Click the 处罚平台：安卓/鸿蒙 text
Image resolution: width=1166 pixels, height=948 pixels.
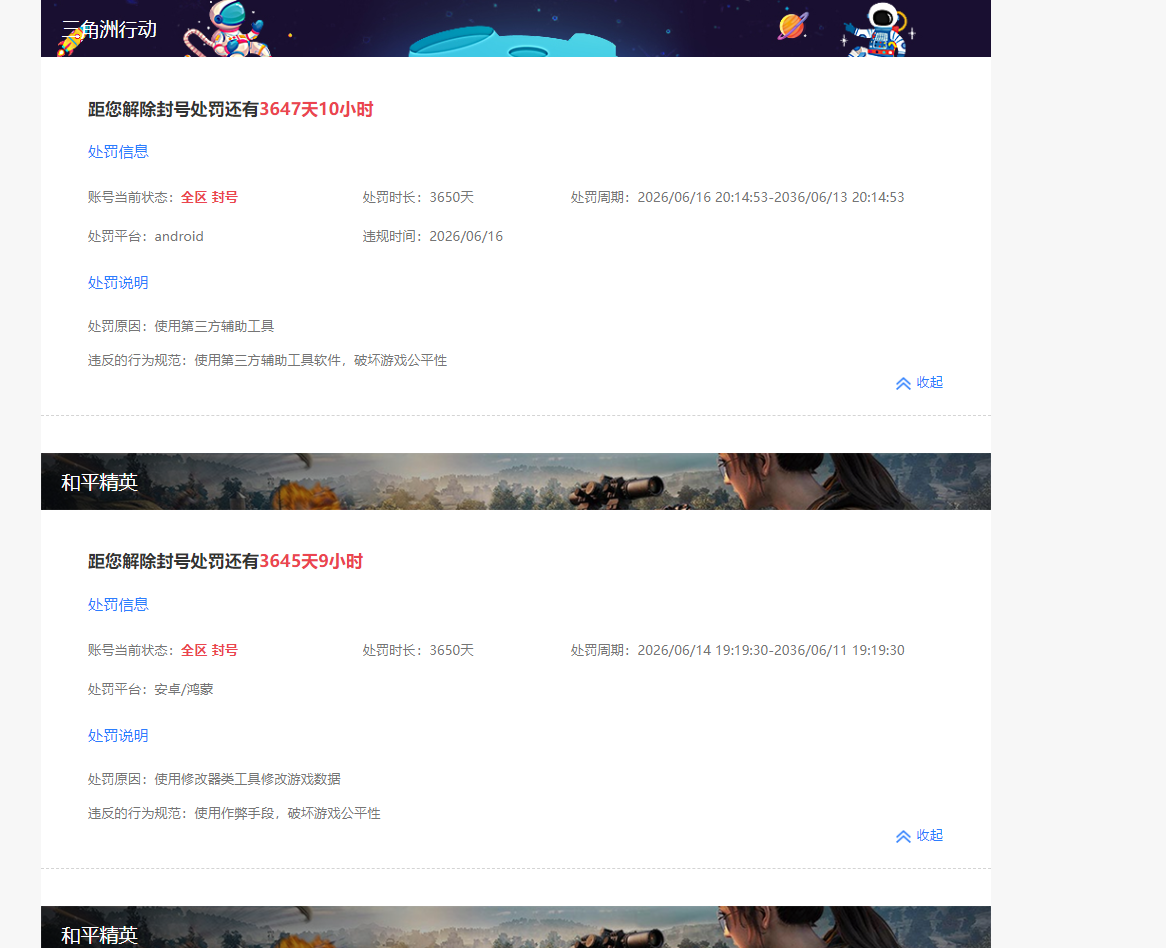click(151, 689)
